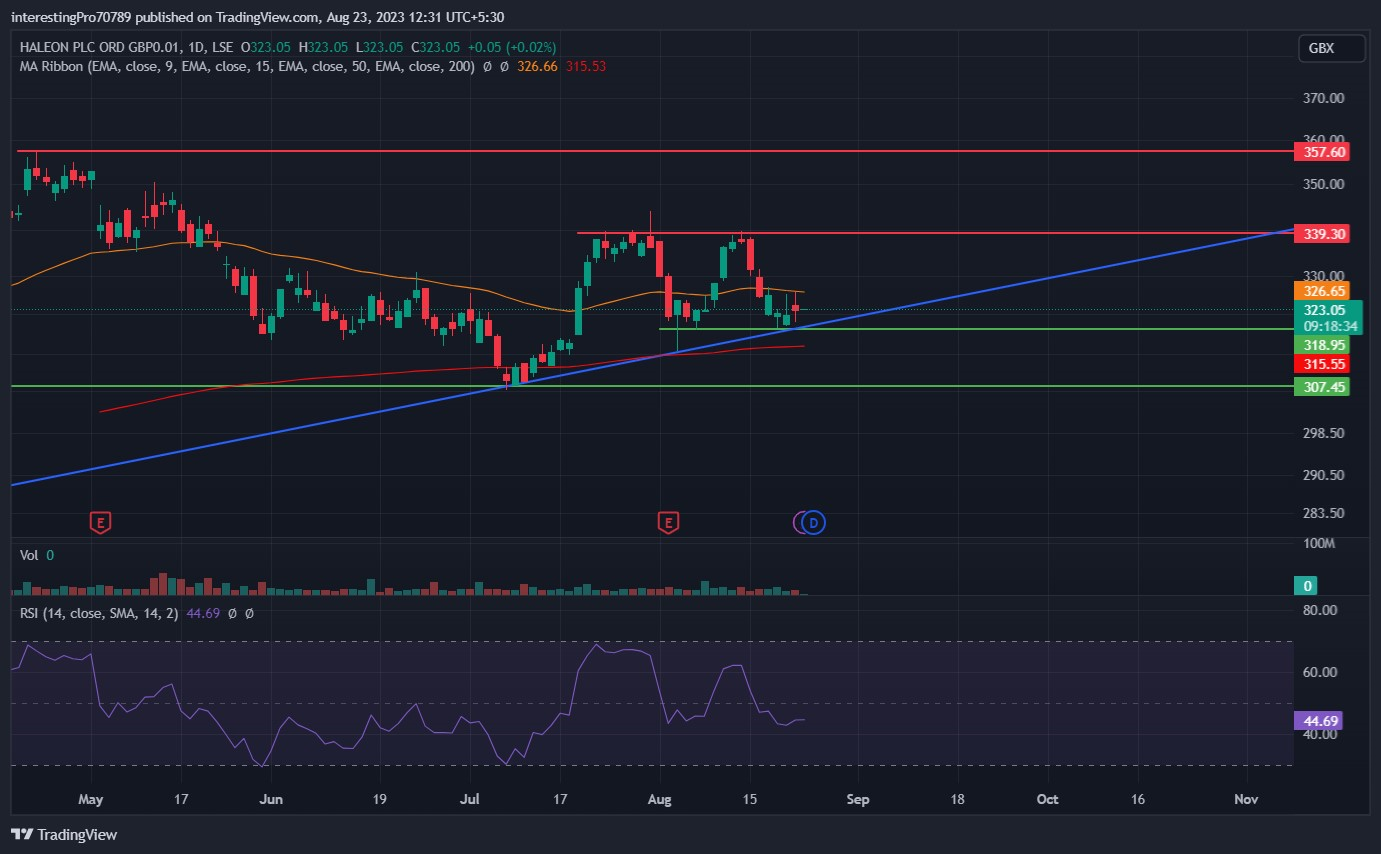The width and height of the screenshot is (1381, 854).
Task: Click the red 357.60 price label
Action: (x=1321, y=152)
